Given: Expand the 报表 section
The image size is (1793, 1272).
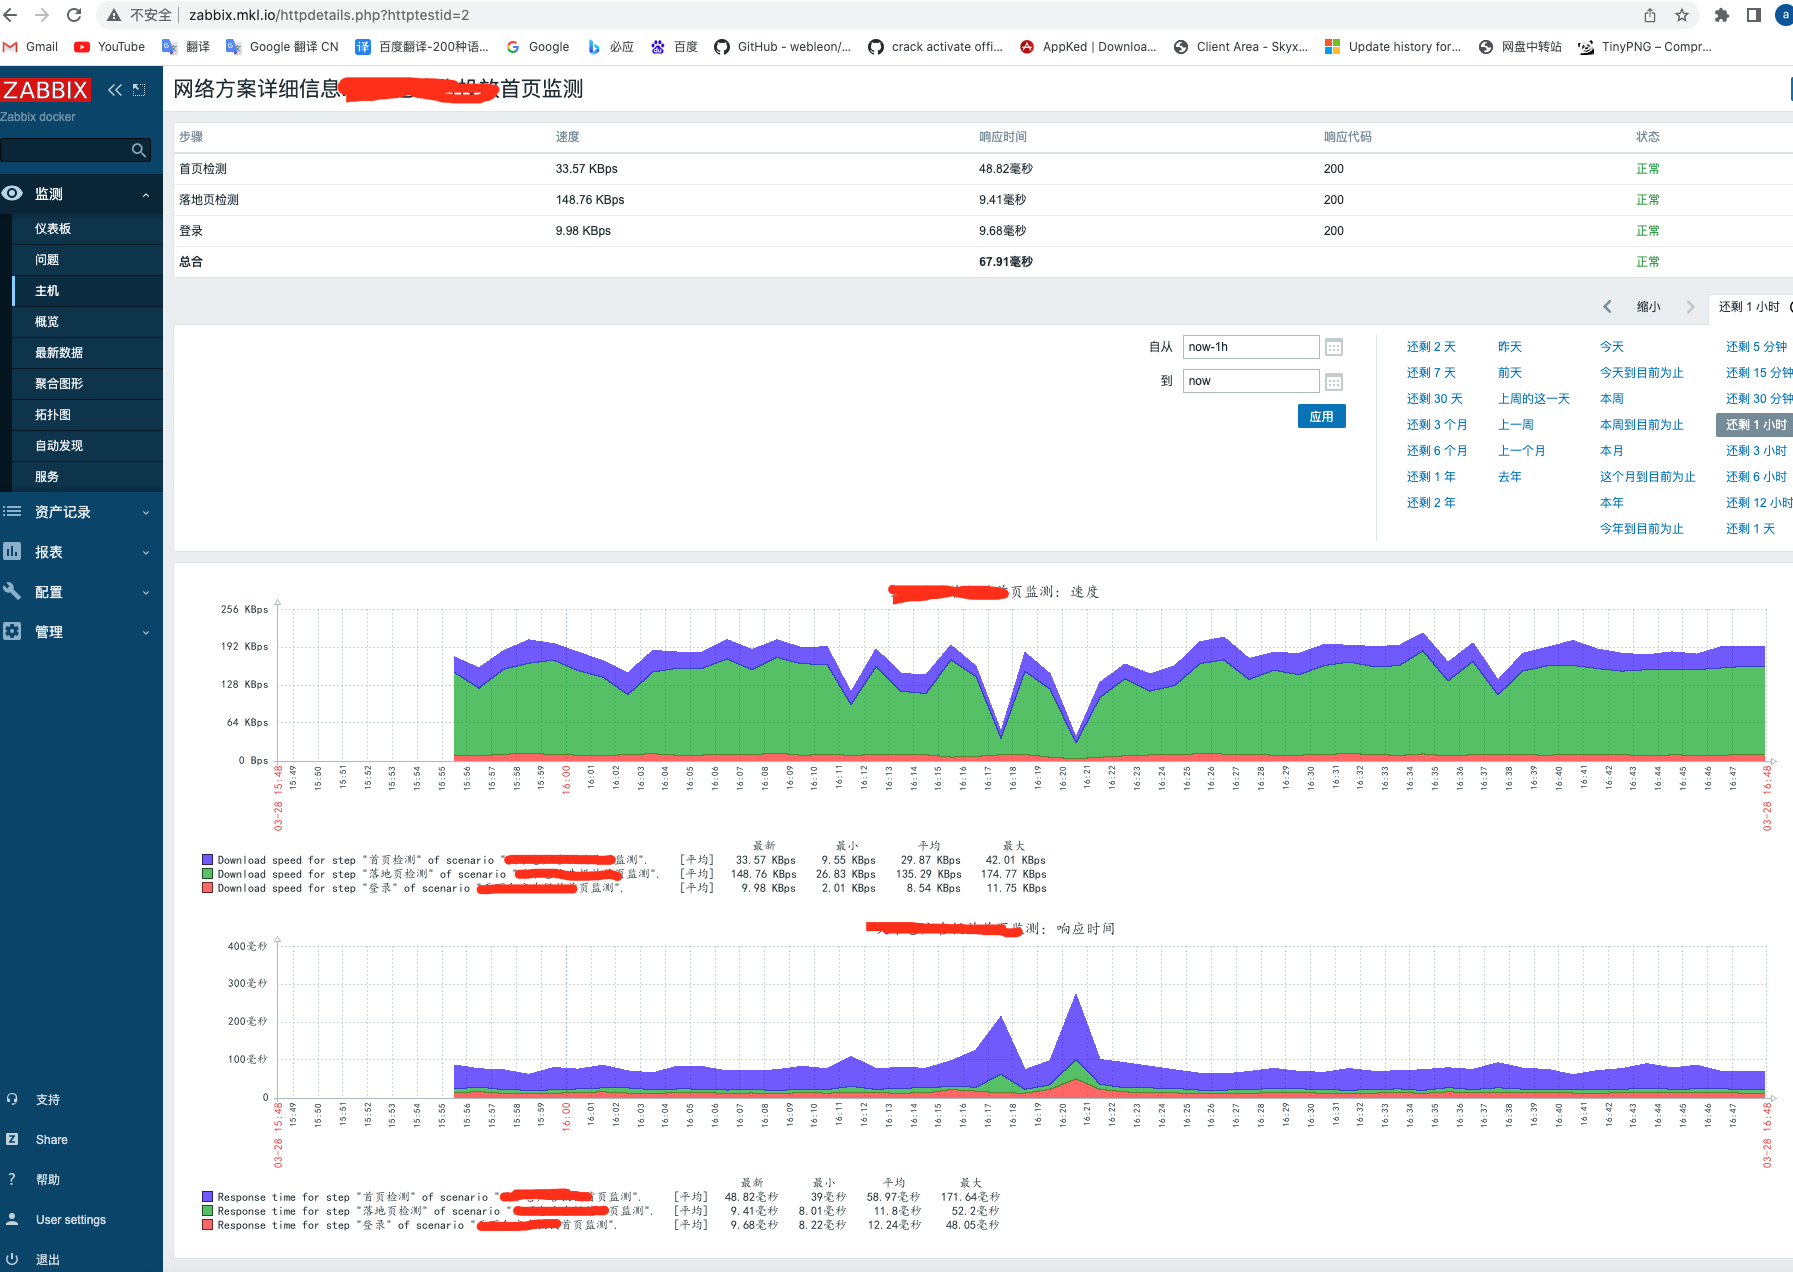Looking at the screenshot, I should [146, 553].
